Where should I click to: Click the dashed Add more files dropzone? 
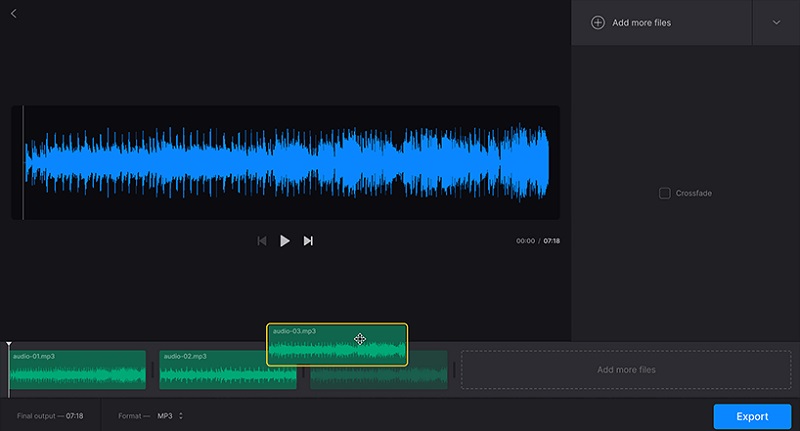[x=626, y=370]
